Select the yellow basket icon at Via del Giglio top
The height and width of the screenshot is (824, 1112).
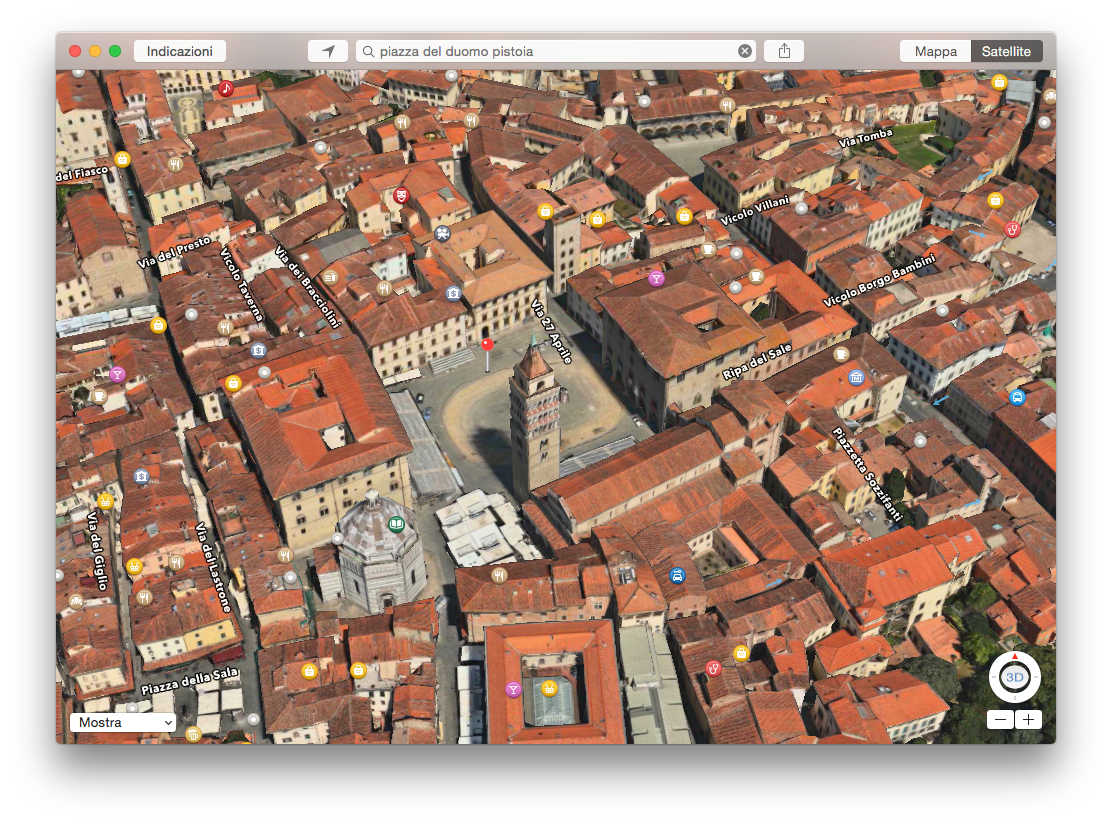point(105,501)
